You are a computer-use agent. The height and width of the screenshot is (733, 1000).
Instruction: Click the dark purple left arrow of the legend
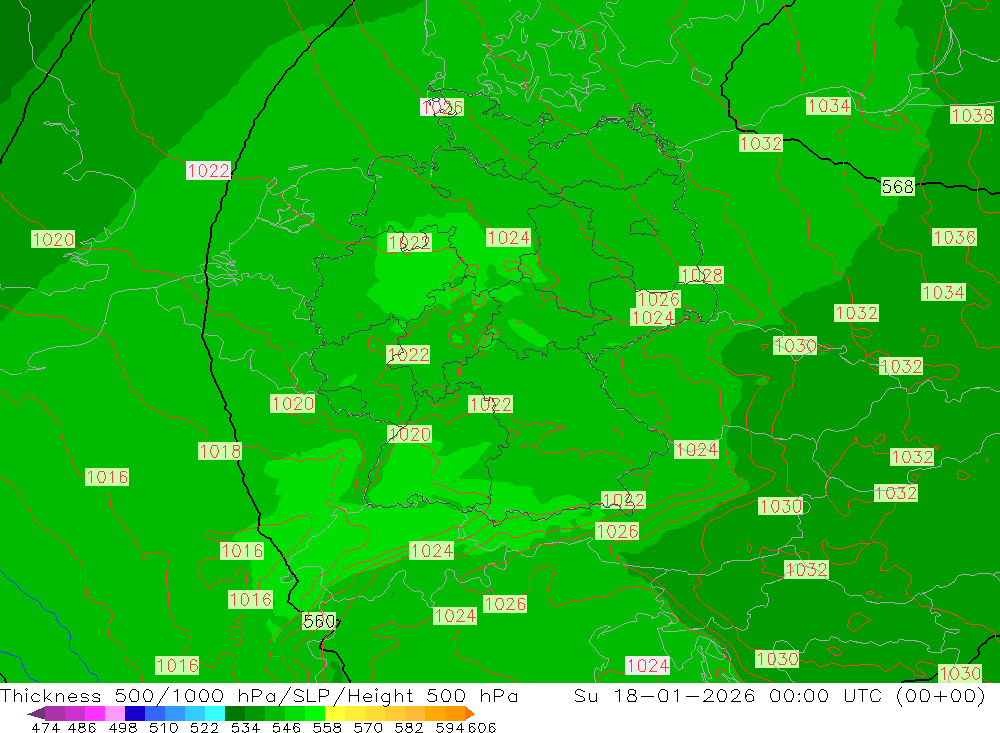[36, 713]
